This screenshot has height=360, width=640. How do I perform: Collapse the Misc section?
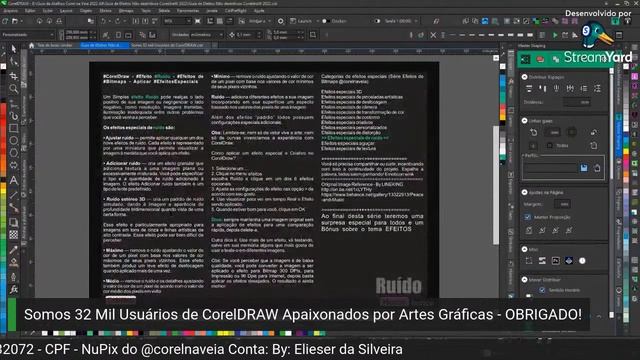click(x=524, y=249)
